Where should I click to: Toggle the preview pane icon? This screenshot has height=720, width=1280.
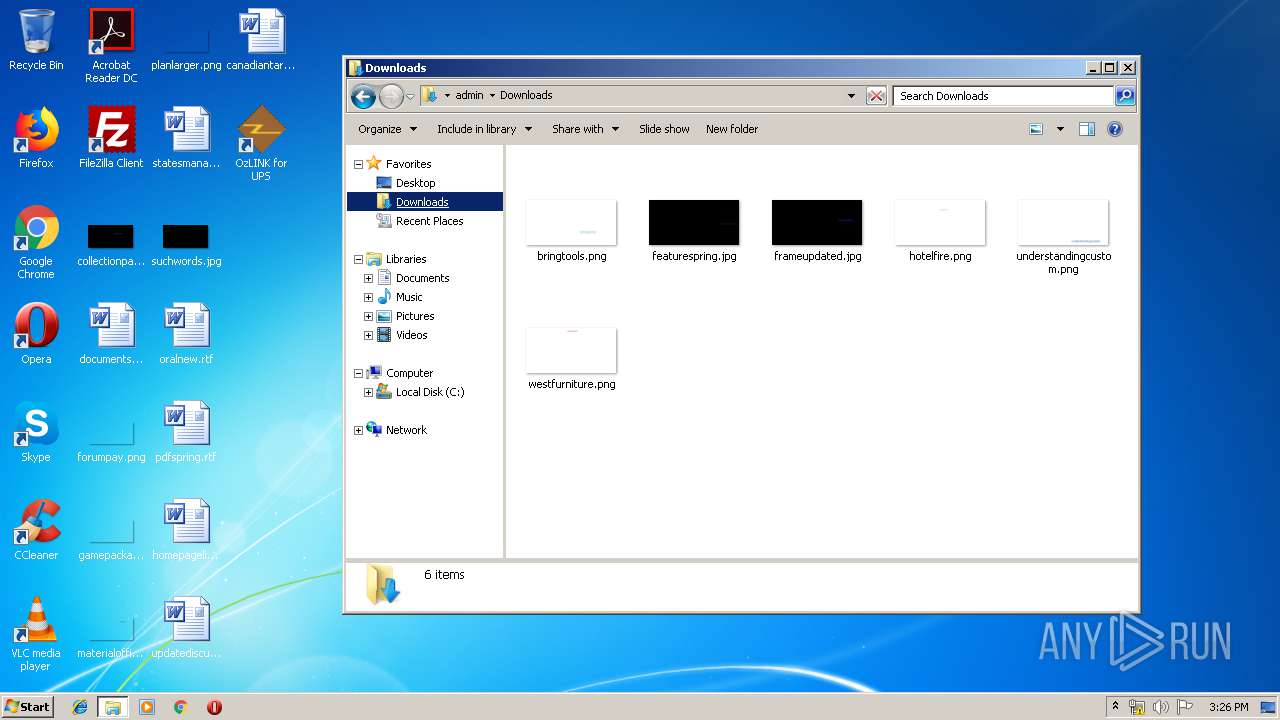click(1087, 129)
